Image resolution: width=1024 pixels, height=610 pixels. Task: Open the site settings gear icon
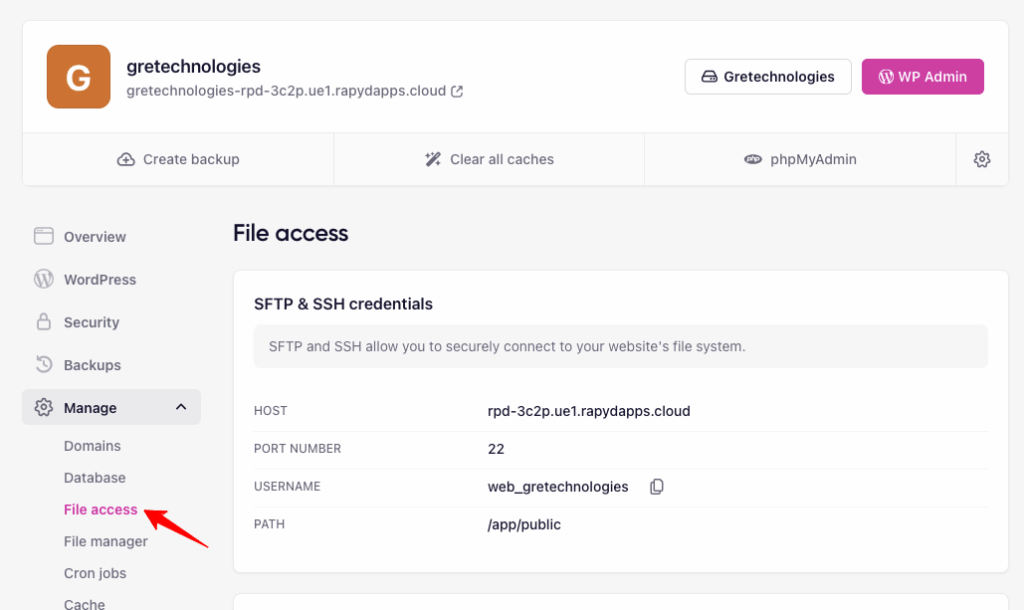982,159
